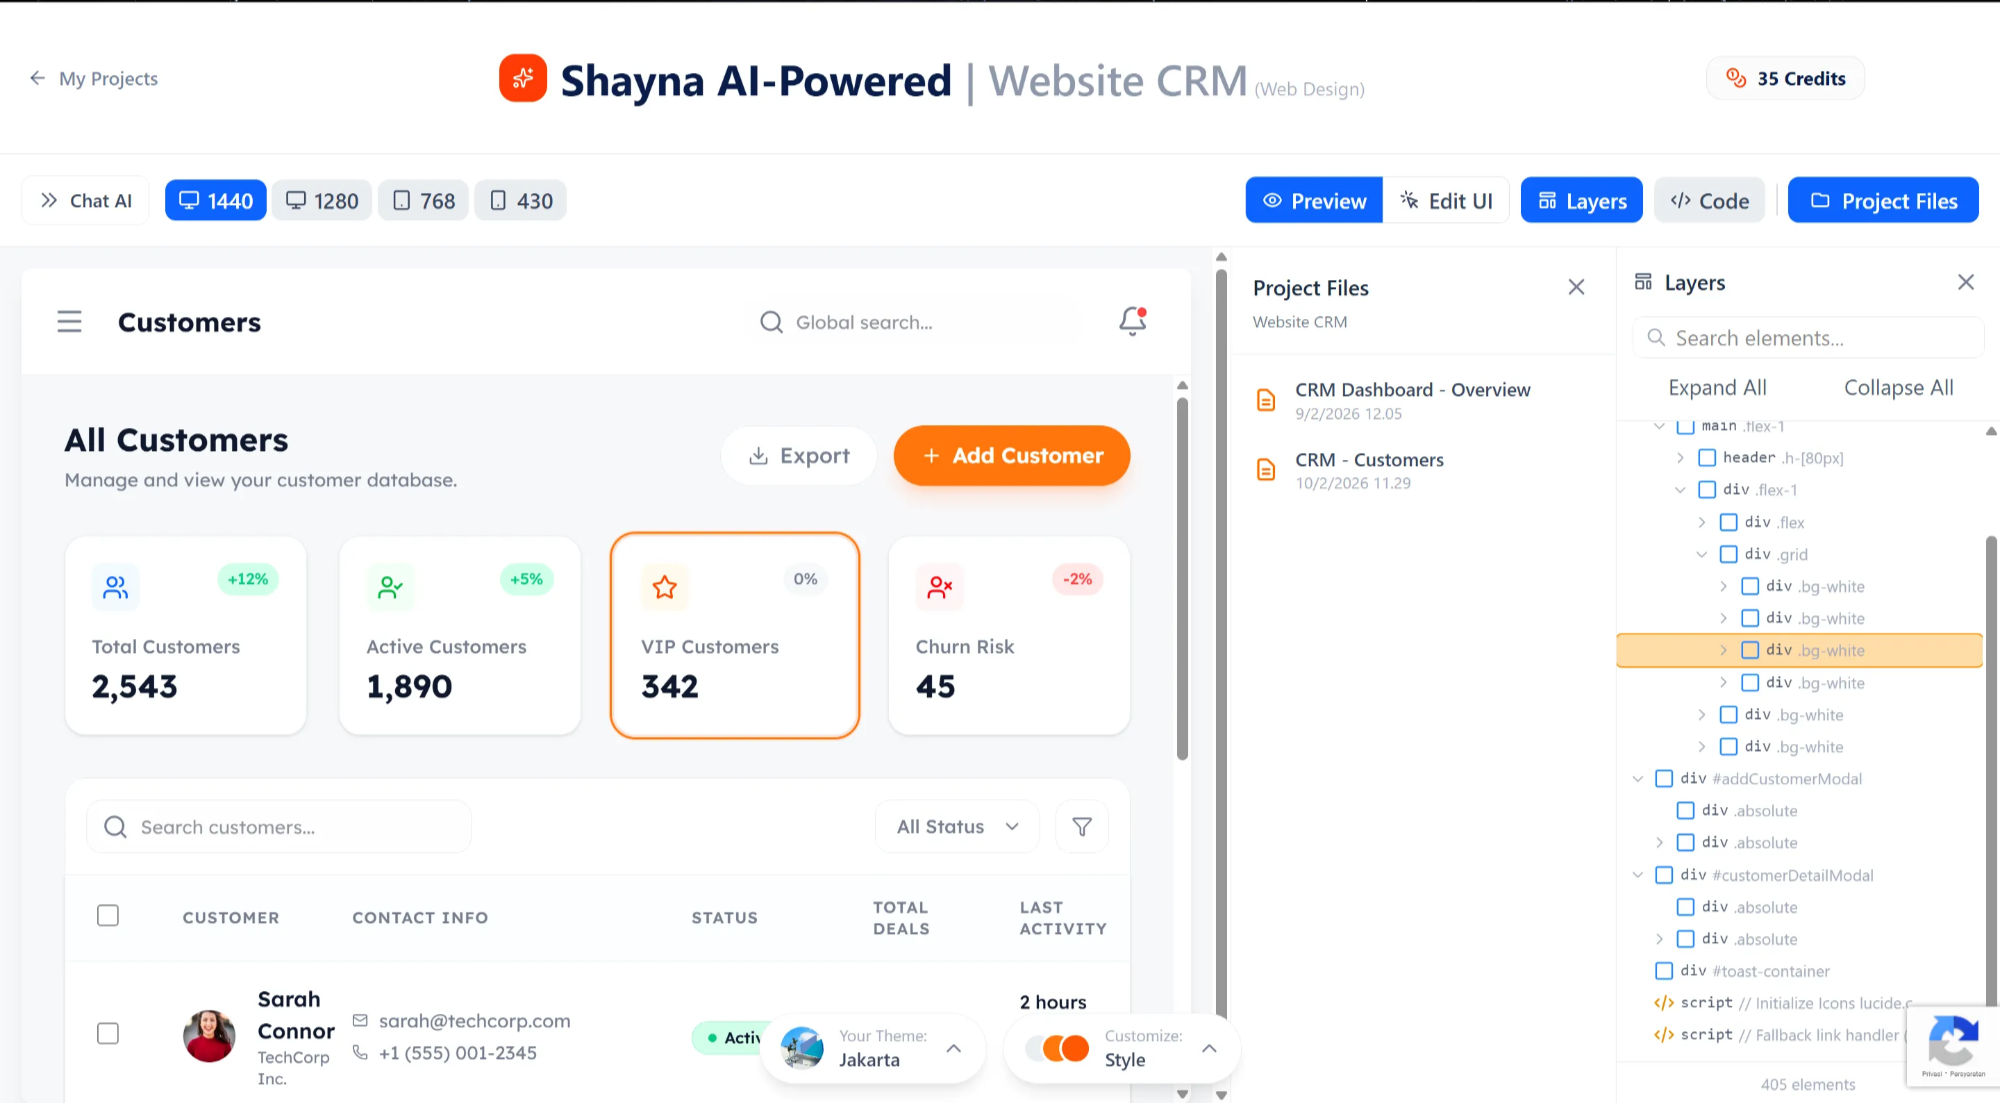The height and width of the screenshot is (1103, 2000).
Task: Open the Chat AI panel
Action: click(x=85, y=200)
